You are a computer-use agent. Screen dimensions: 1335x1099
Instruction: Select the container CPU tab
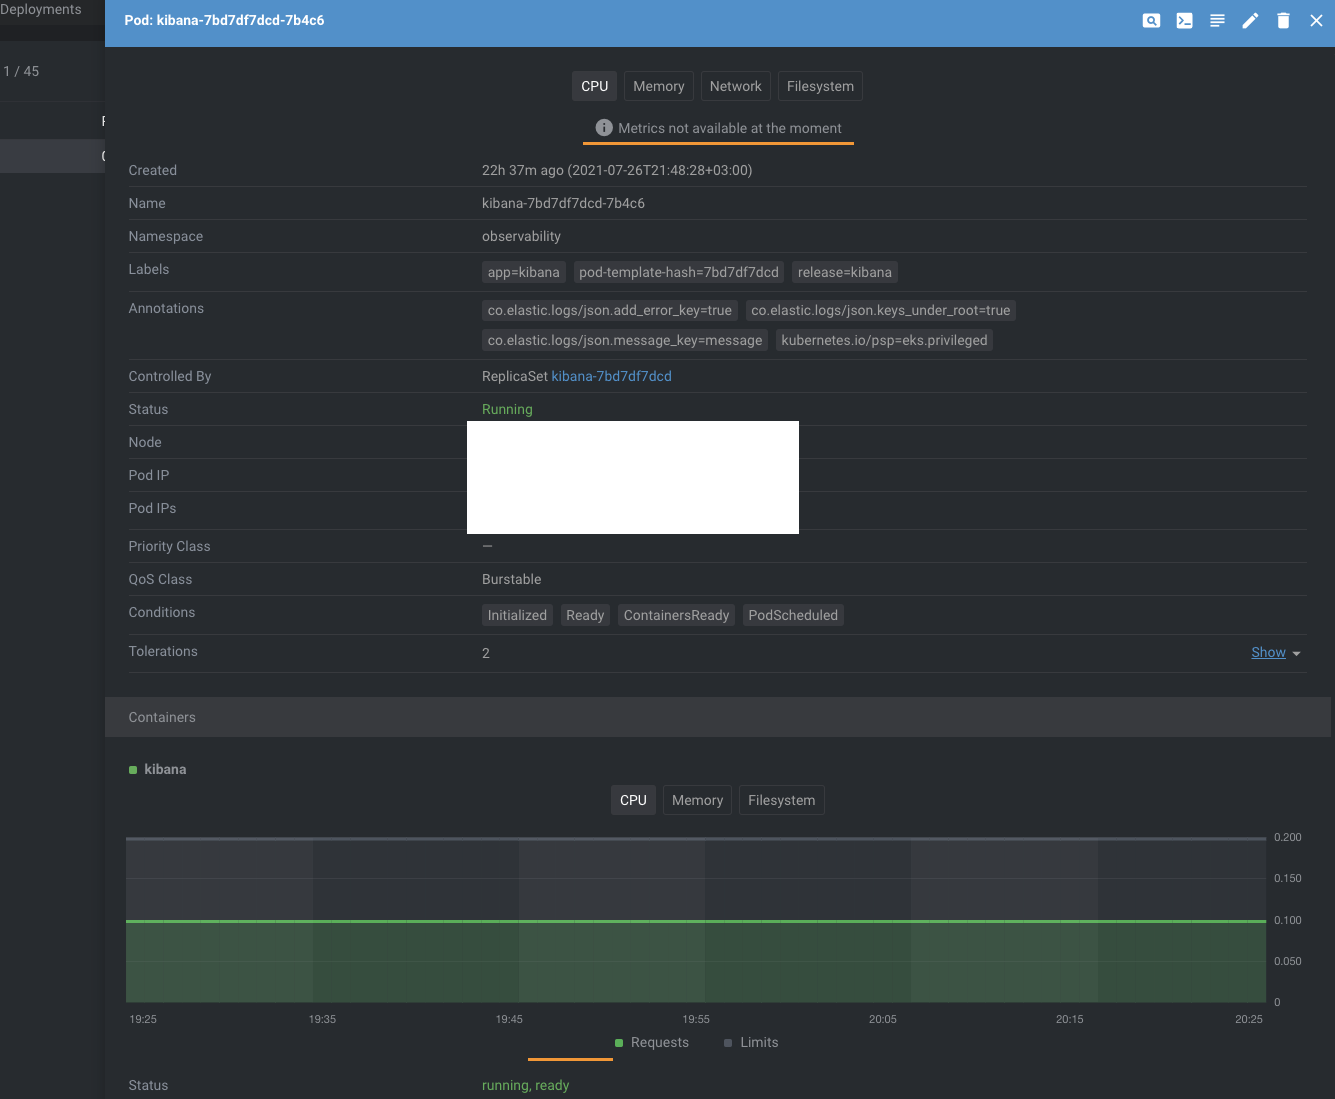click(x=633, y=800)
